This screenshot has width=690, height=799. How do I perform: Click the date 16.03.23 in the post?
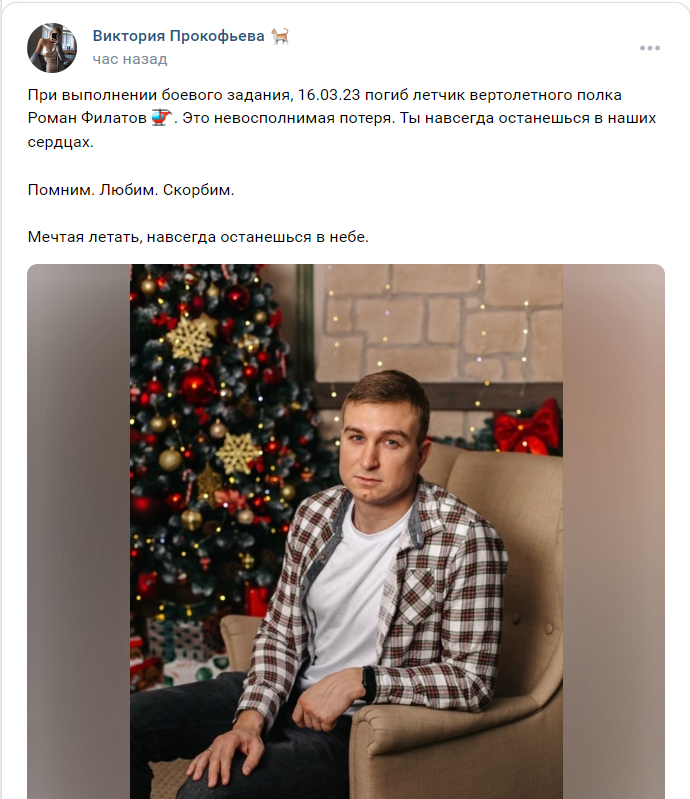[x=329, y=95]
